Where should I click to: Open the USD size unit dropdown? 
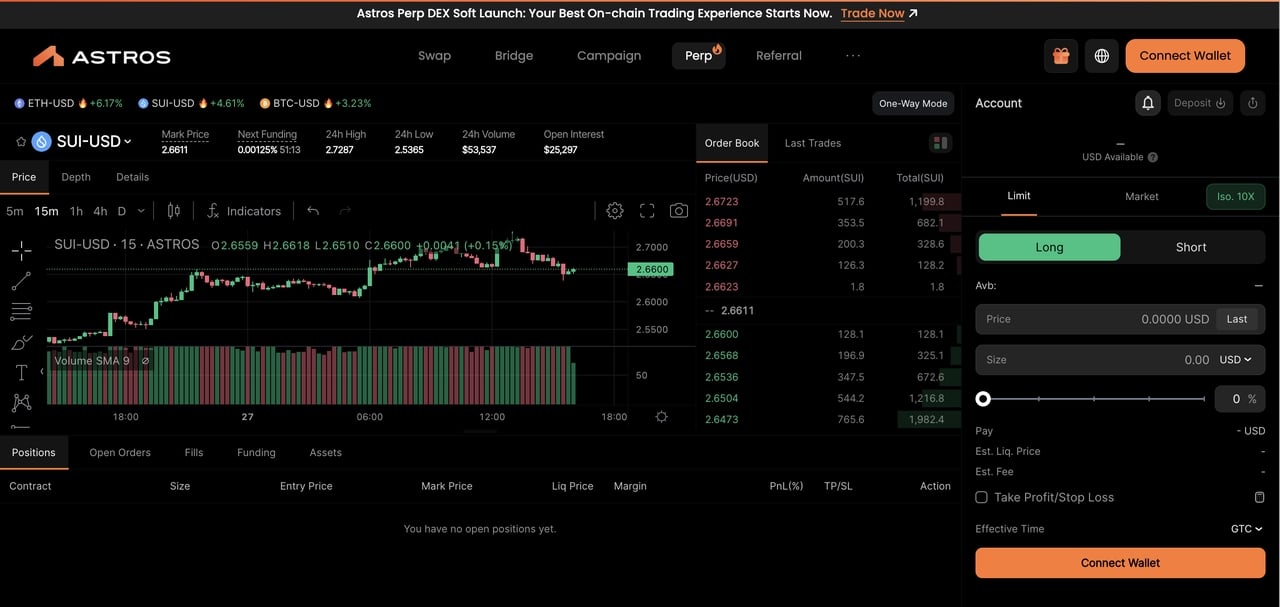pos(1235,360)
